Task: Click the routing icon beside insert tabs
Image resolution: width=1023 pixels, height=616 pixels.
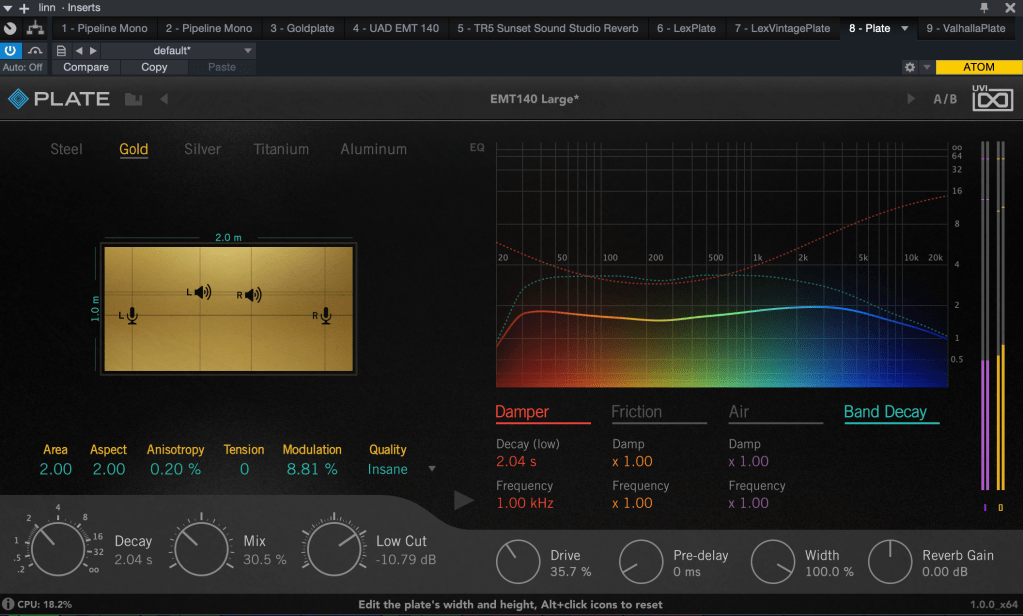Action: click(36, 28)
